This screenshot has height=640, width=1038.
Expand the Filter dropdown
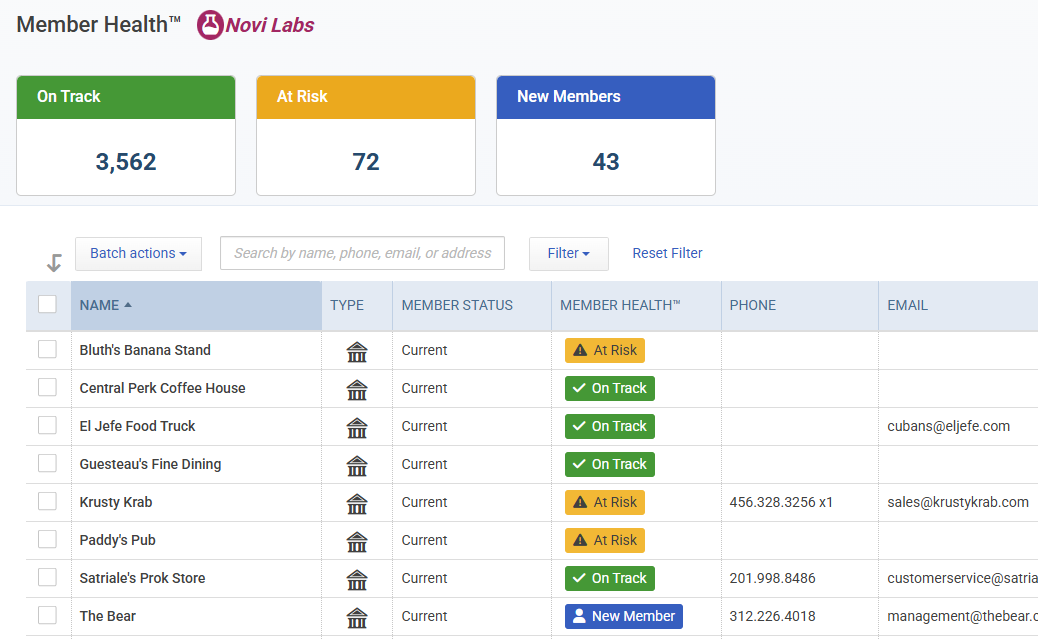[568, 254]
